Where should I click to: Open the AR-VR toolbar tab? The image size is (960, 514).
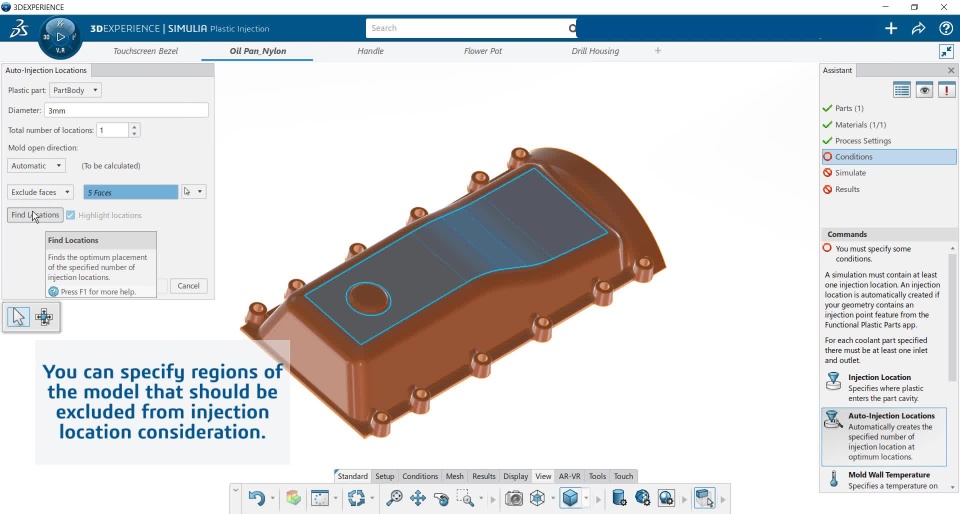pyautogui.click(x=569, y=476)
